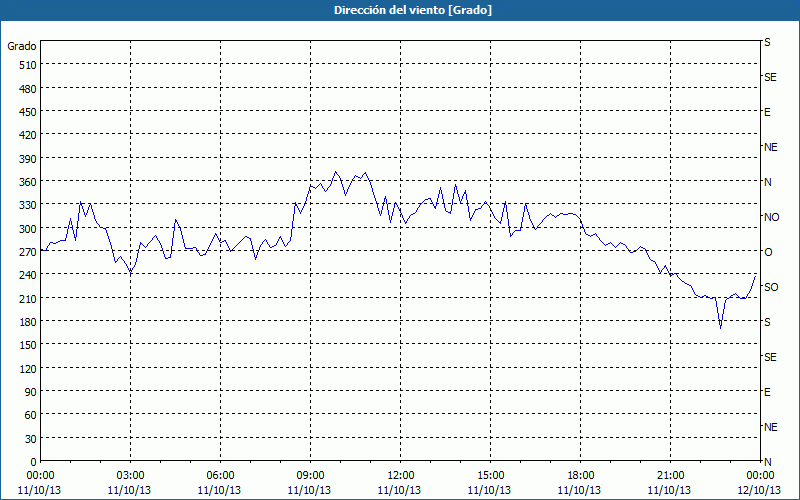Screen dimensions: 800x500
Task: Select the 06:00 time axis label
Action: (x=220, y=476)
